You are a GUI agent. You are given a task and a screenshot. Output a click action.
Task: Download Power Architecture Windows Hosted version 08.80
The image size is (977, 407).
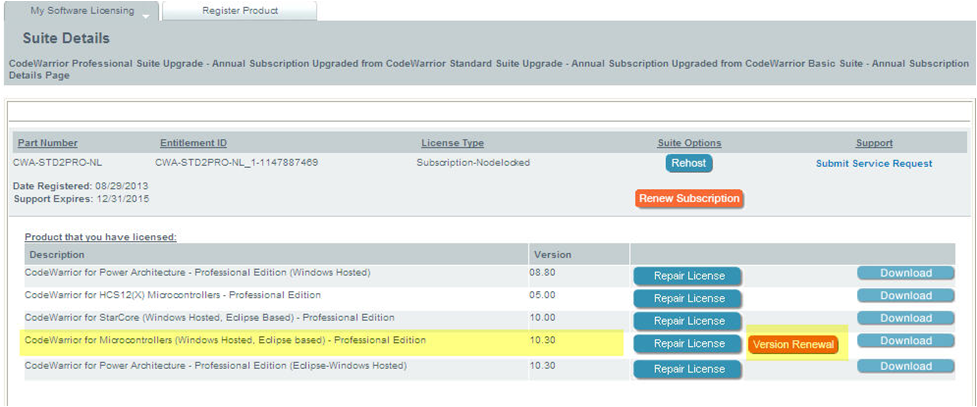click(905, 273)
